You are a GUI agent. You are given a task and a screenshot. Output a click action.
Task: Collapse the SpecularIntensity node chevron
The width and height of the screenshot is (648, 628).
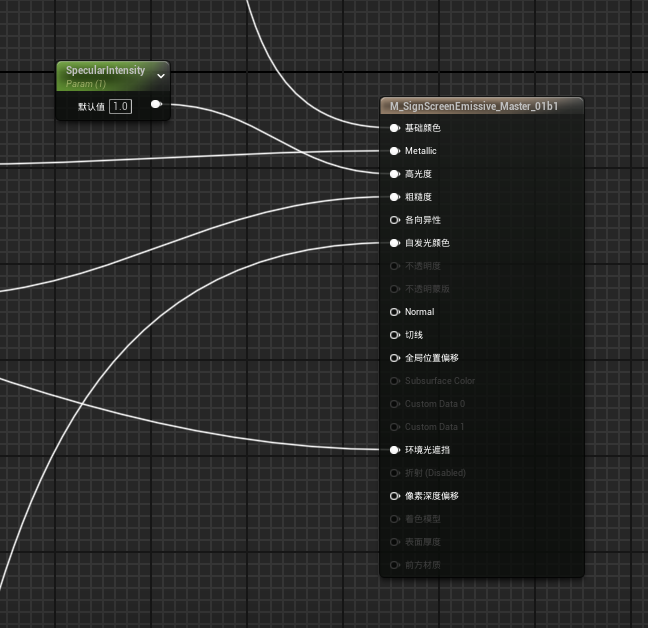(x=161, y=76)
